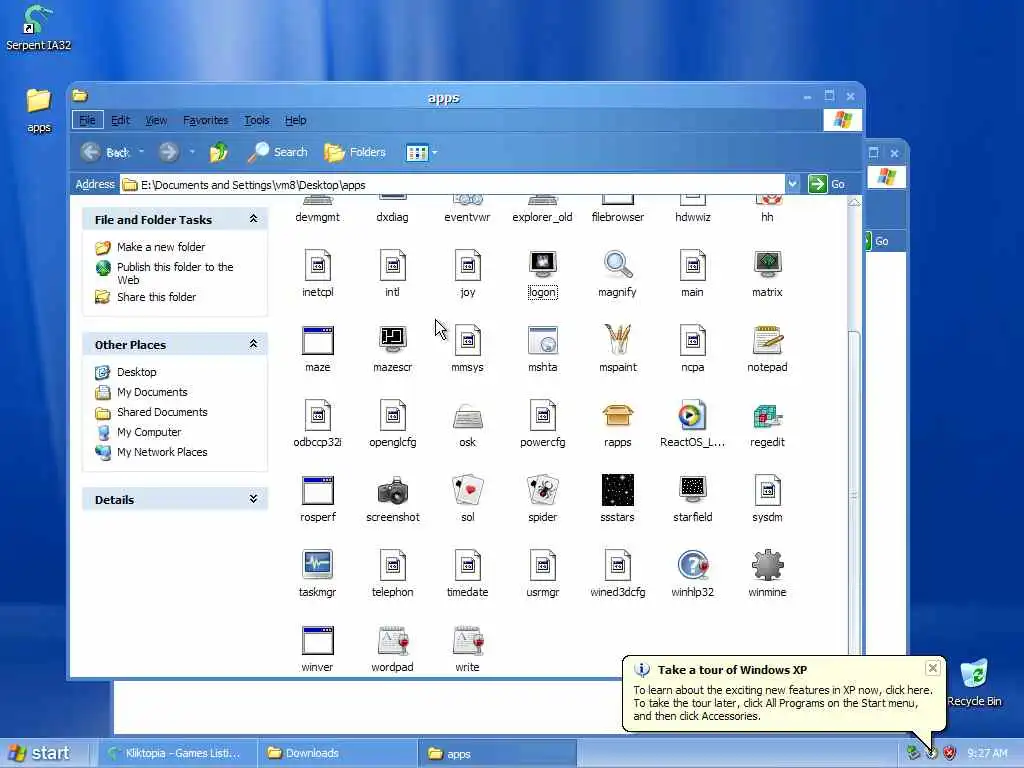Open the address bar dropdown
The image size is (1024, 768).
coord(792,184)
